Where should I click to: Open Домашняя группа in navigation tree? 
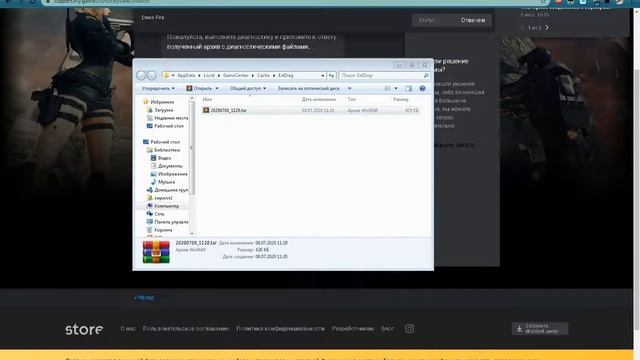[167, 190]
